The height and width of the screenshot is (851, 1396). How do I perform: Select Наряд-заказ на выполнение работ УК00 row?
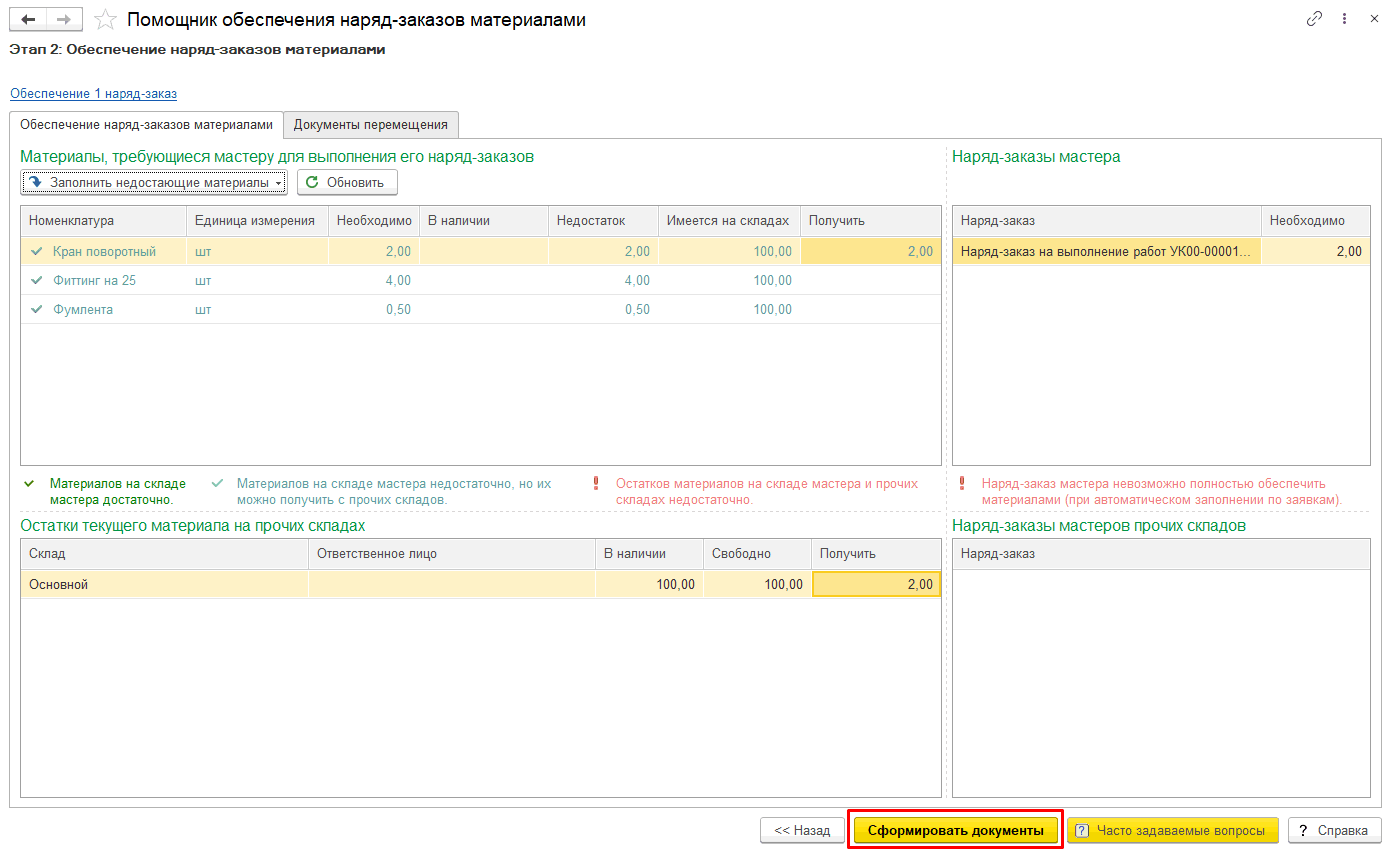(x=1161, y=251)
